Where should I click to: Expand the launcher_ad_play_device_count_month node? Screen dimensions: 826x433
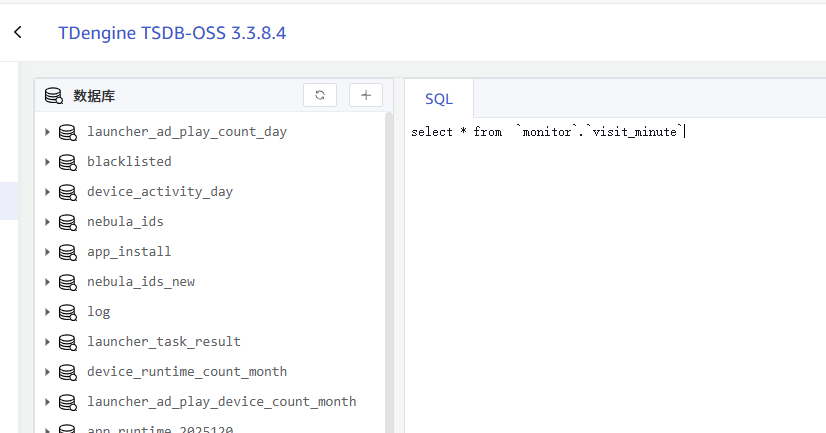pyautogui.click(x=47, y=402)
